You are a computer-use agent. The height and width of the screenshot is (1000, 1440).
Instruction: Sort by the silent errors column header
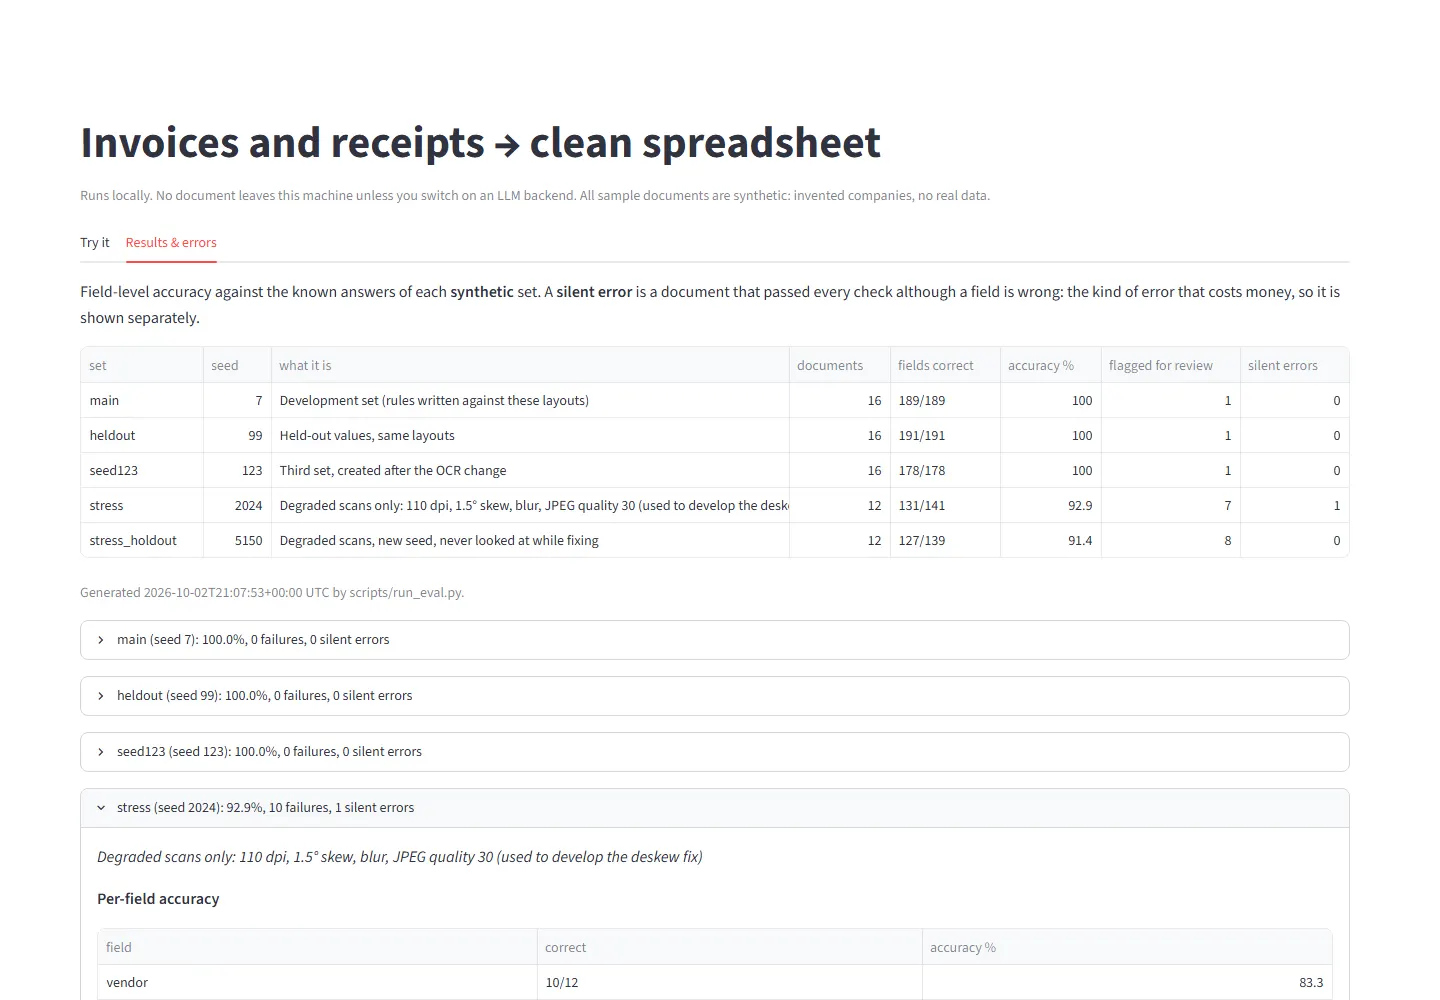[1295, 365]
